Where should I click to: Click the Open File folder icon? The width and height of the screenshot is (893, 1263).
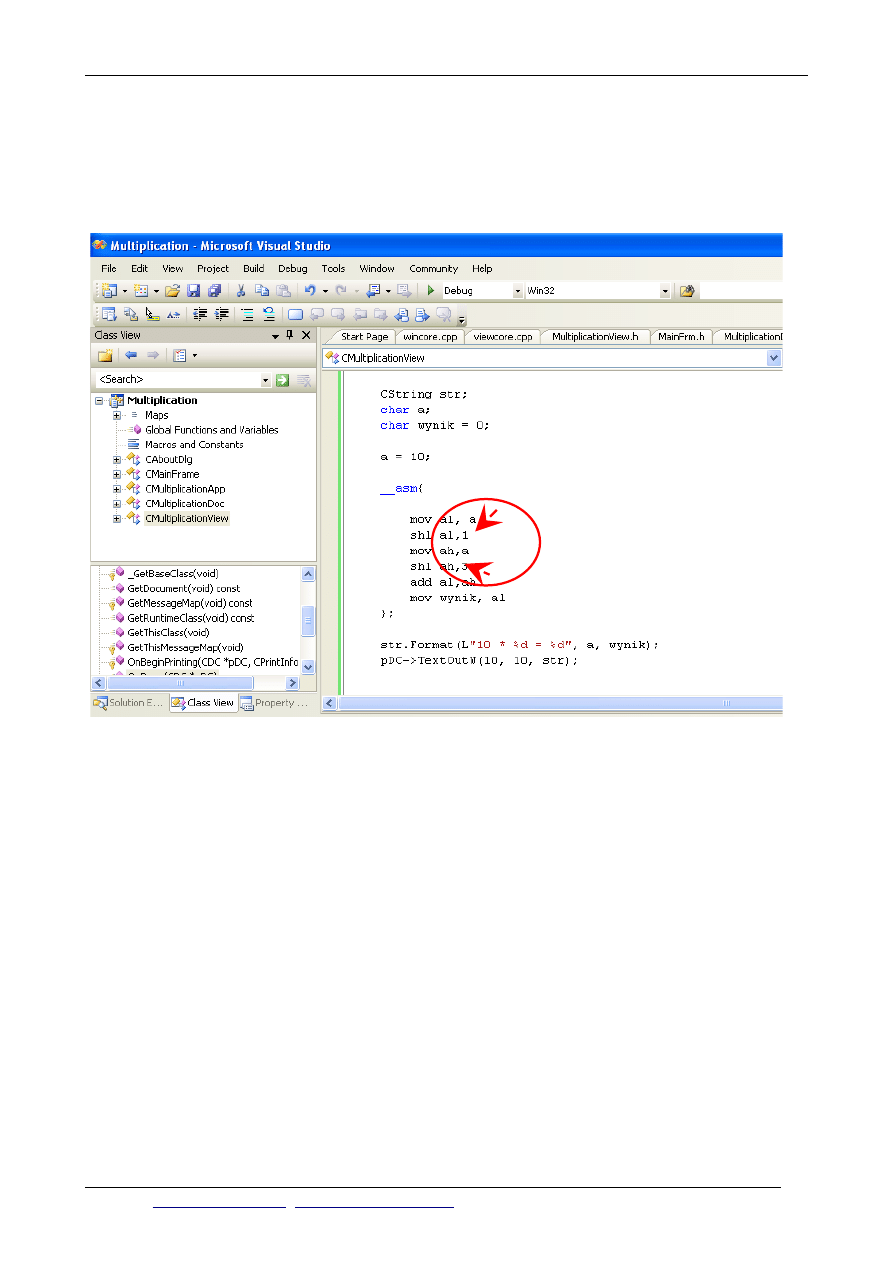172,291
